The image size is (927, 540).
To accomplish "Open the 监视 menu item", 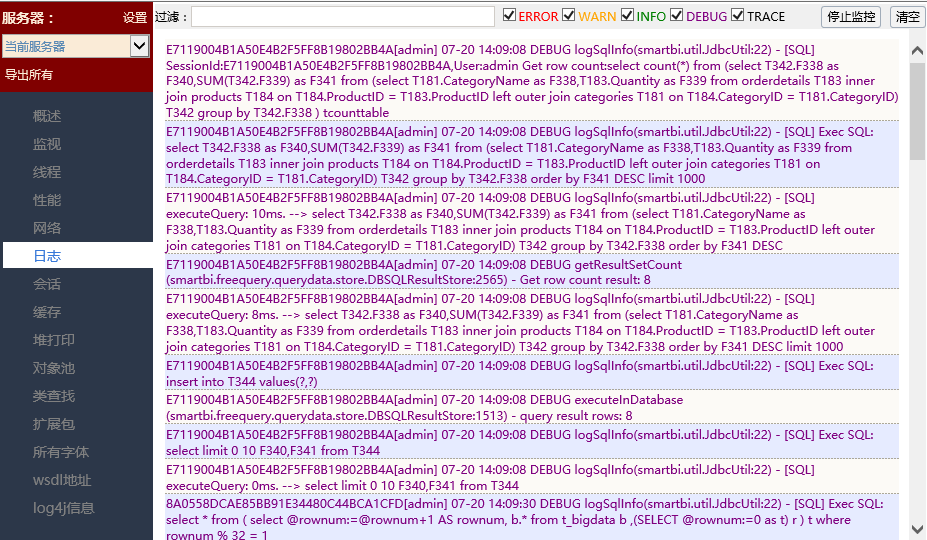I will point(47,144).
